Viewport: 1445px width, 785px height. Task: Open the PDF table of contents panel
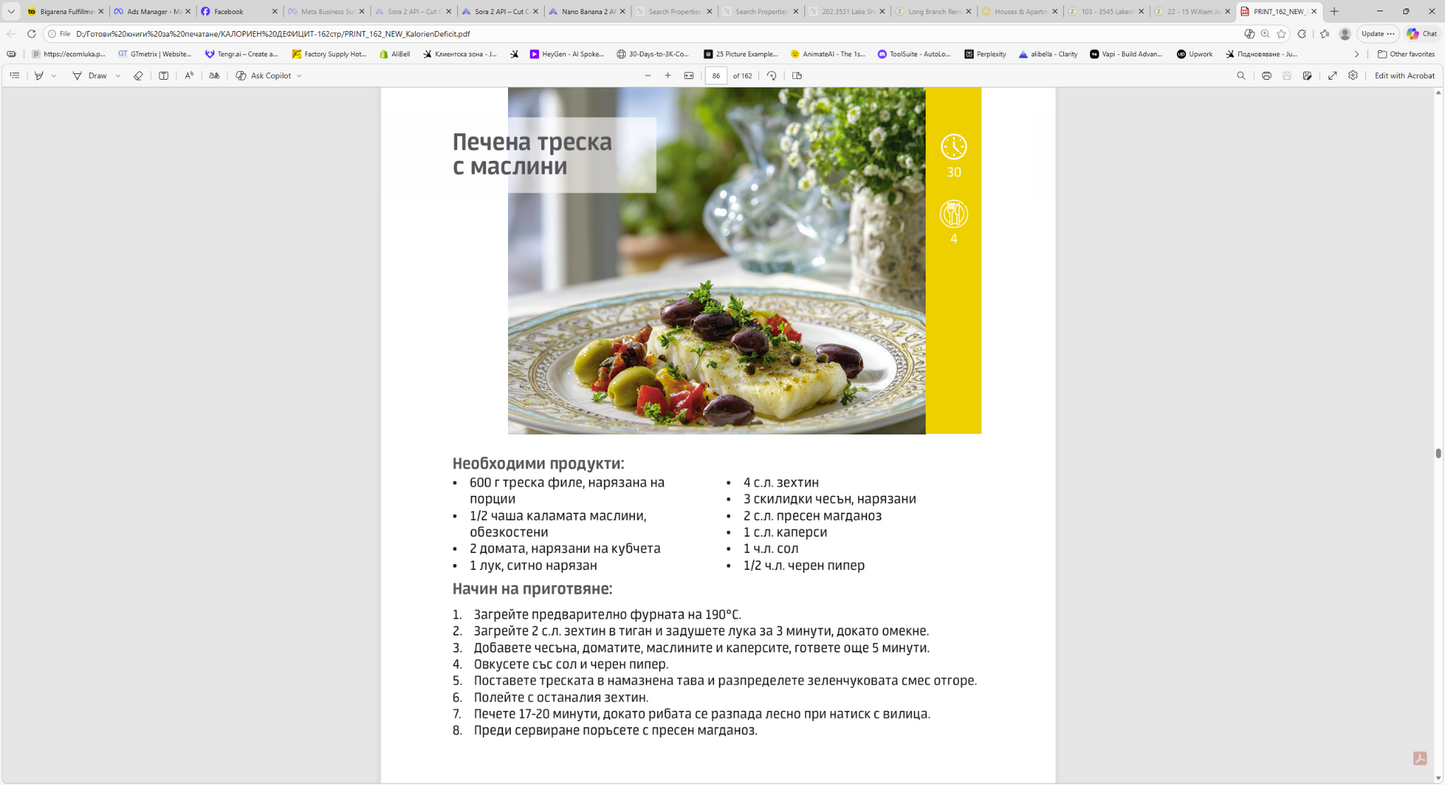[x=15, y=76]
